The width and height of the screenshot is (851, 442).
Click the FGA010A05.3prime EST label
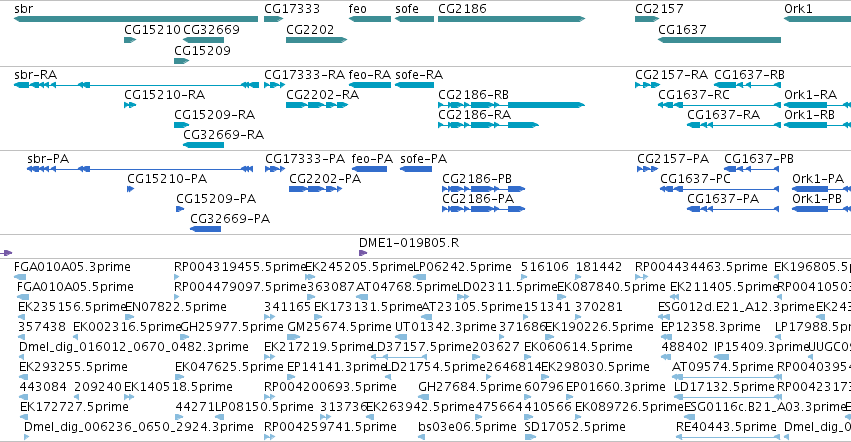pyautogui.click(x=72, y=267)
